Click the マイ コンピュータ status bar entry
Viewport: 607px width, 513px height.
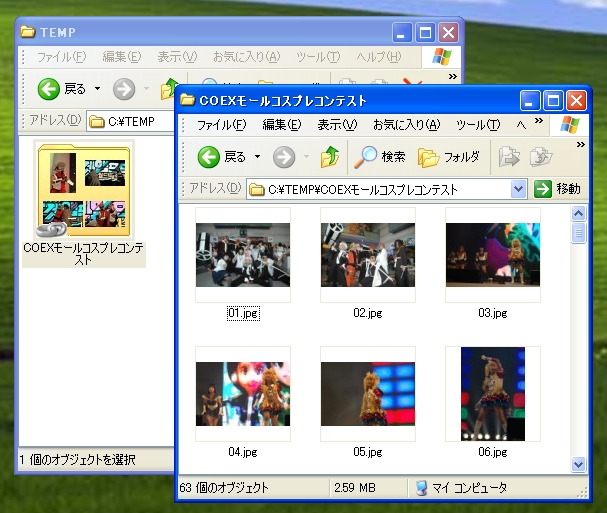click(461, 488)
